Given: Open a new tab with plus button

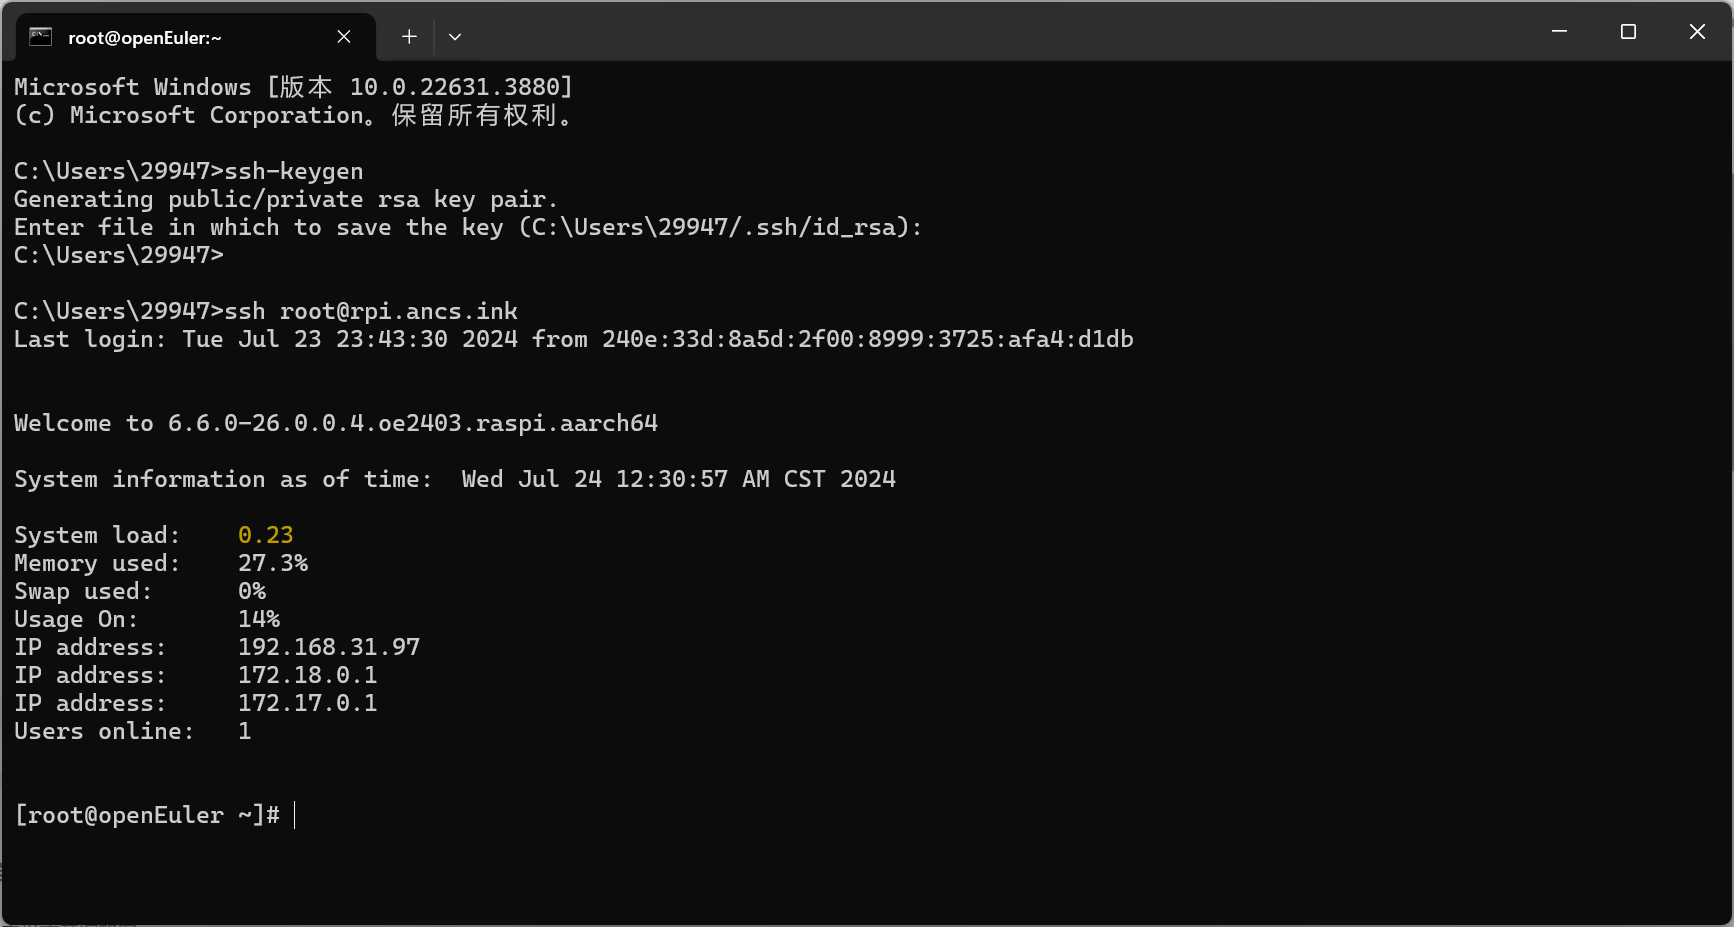Looking at the screenshot, I should tap(409, 37).
